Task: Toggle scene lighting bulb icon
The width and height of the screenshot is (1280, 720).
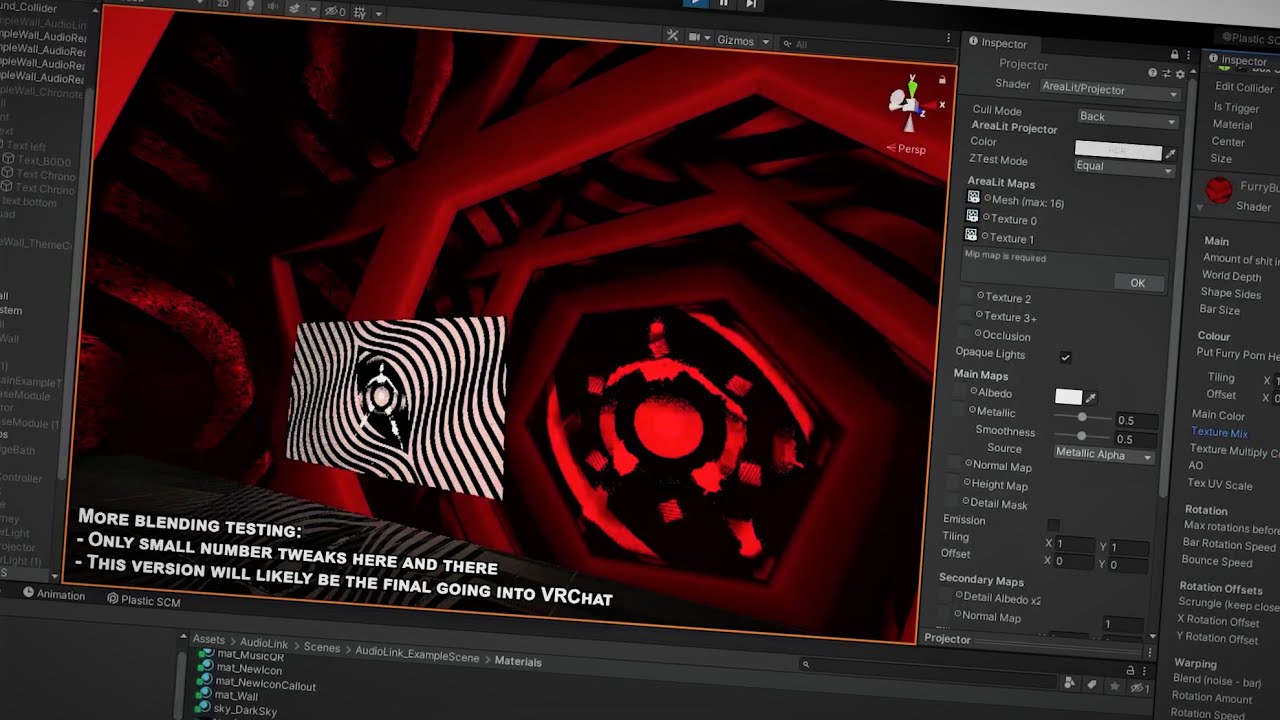Action: [251, 6]
